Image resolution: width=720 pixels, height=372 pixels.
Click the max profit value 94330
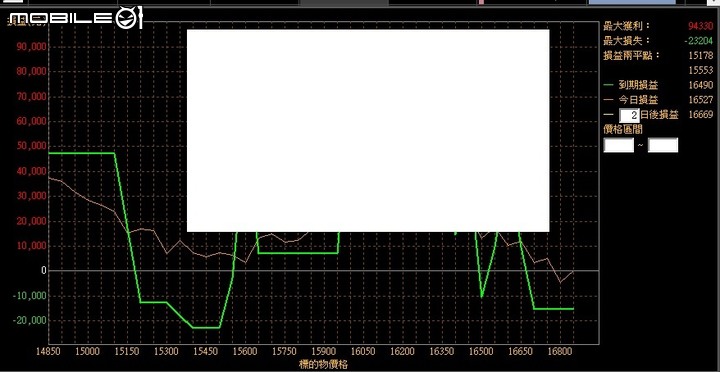[701, 26]
